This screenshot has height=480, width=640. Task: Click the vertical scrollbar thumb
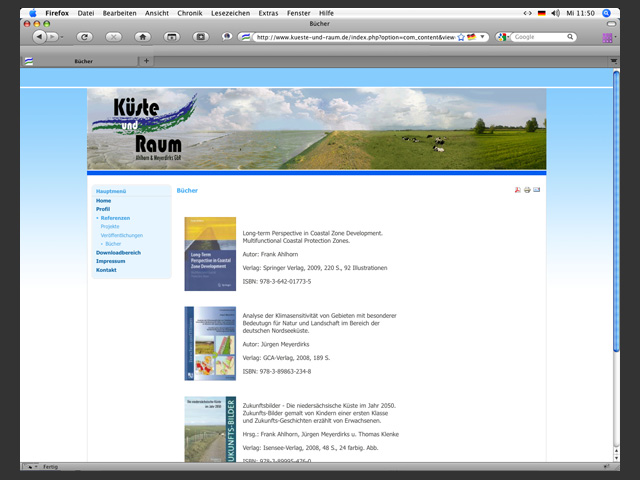click(x=616, y=210)
